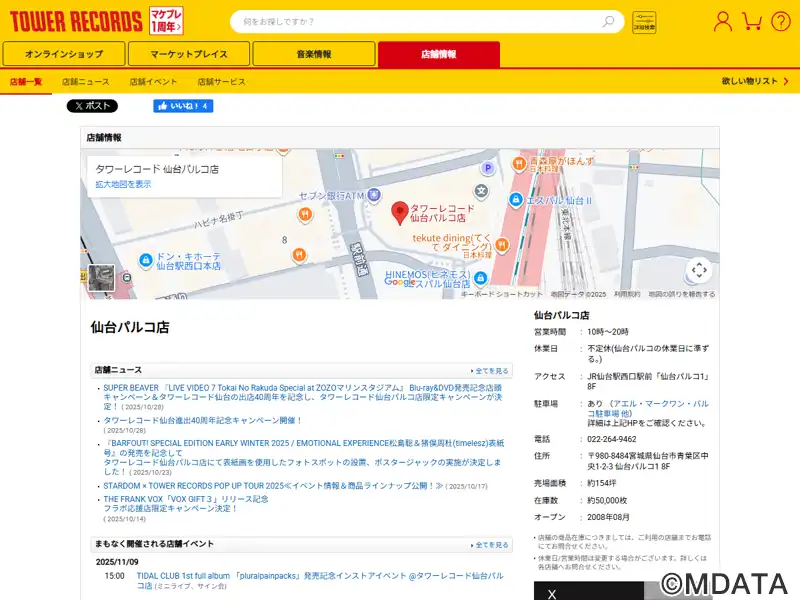Open the detailed search filter icon
The height and width of the screenshot is (600, 800).
pyautogui.click(x=644, y=22)
